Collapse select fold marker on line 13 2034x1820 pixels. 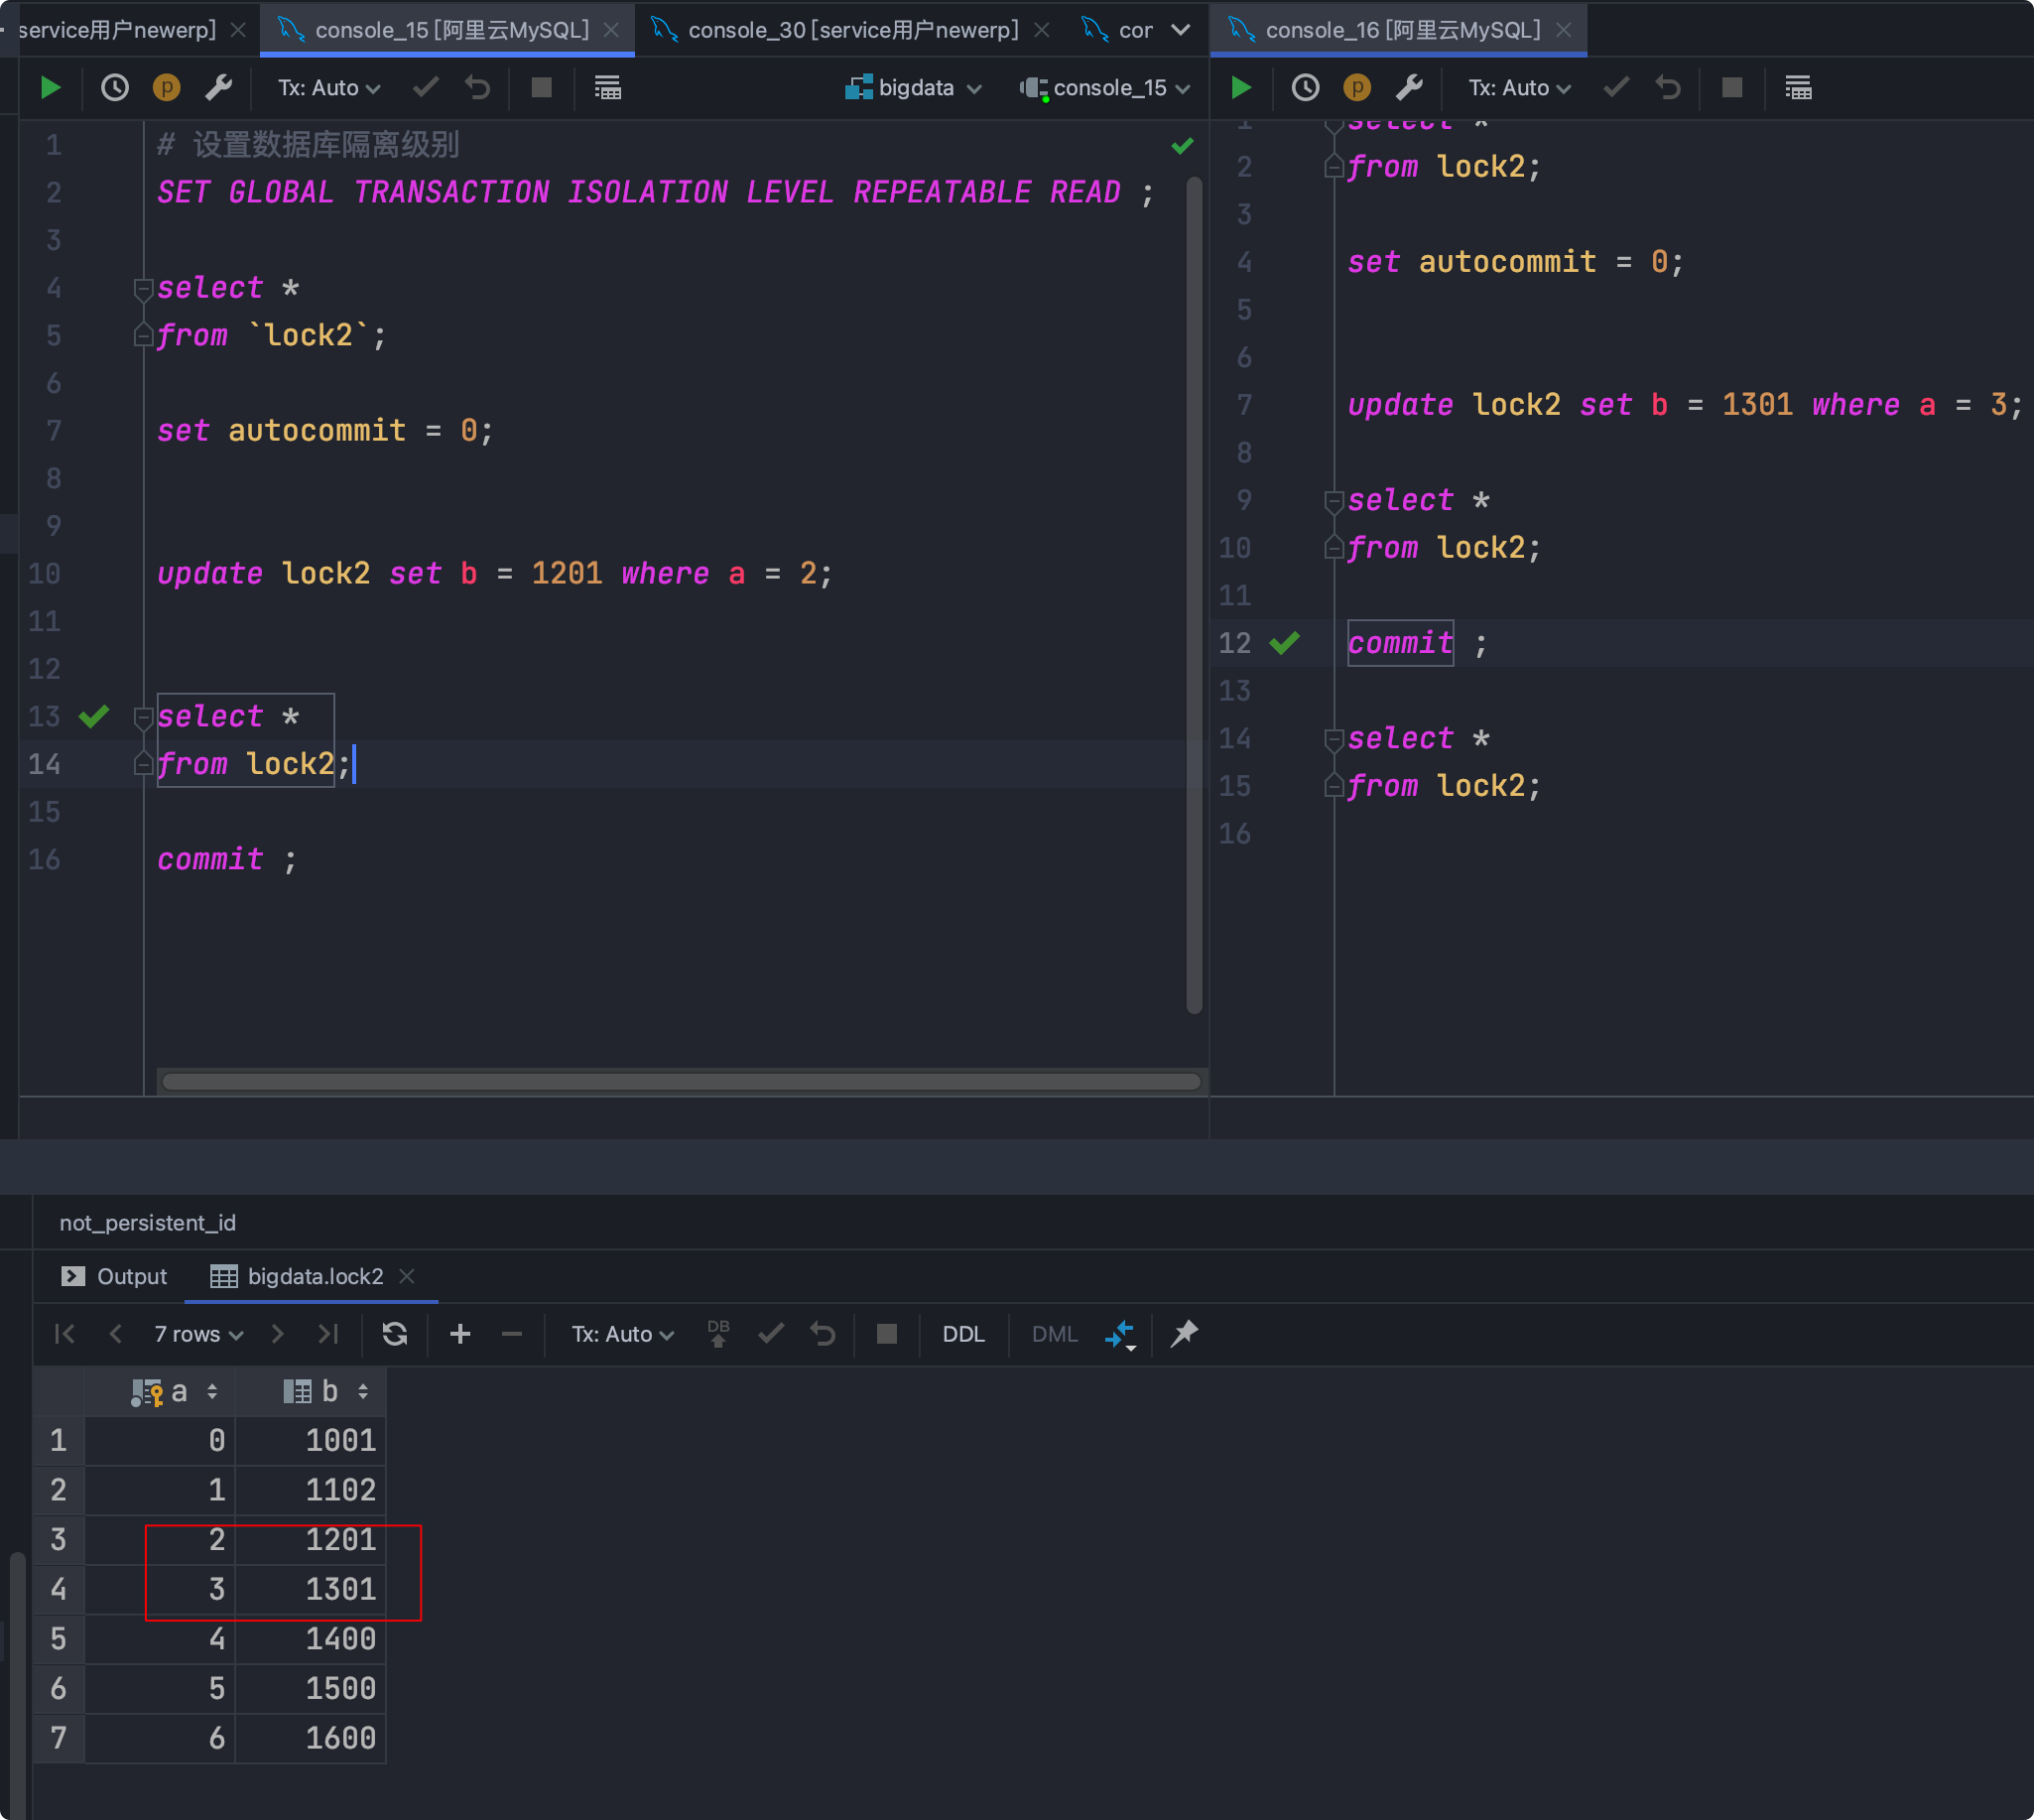[143, 717]
